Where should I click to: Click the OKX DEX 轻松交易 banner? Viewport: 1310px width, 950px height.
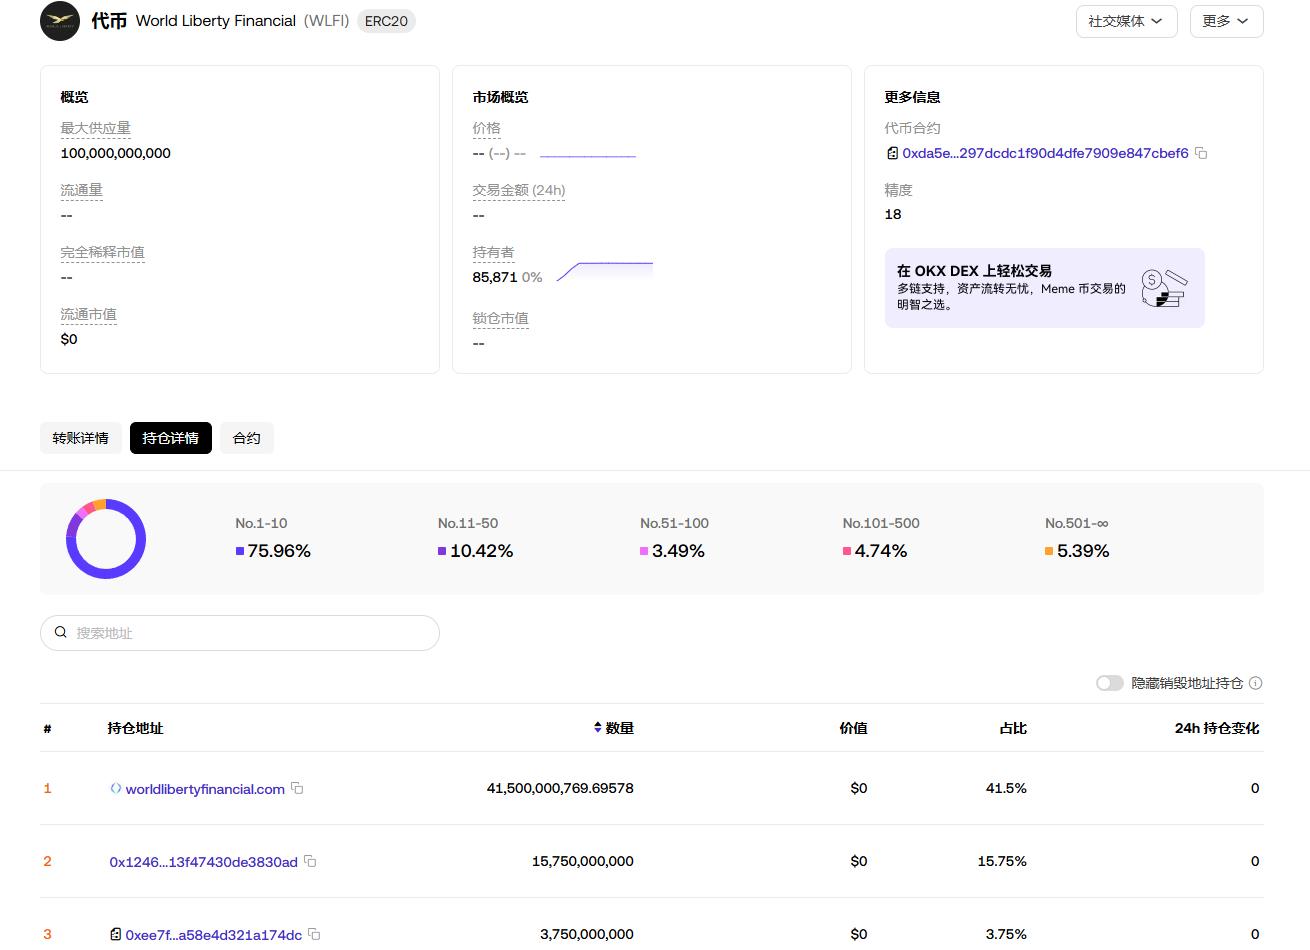(x=1045, y=288)
